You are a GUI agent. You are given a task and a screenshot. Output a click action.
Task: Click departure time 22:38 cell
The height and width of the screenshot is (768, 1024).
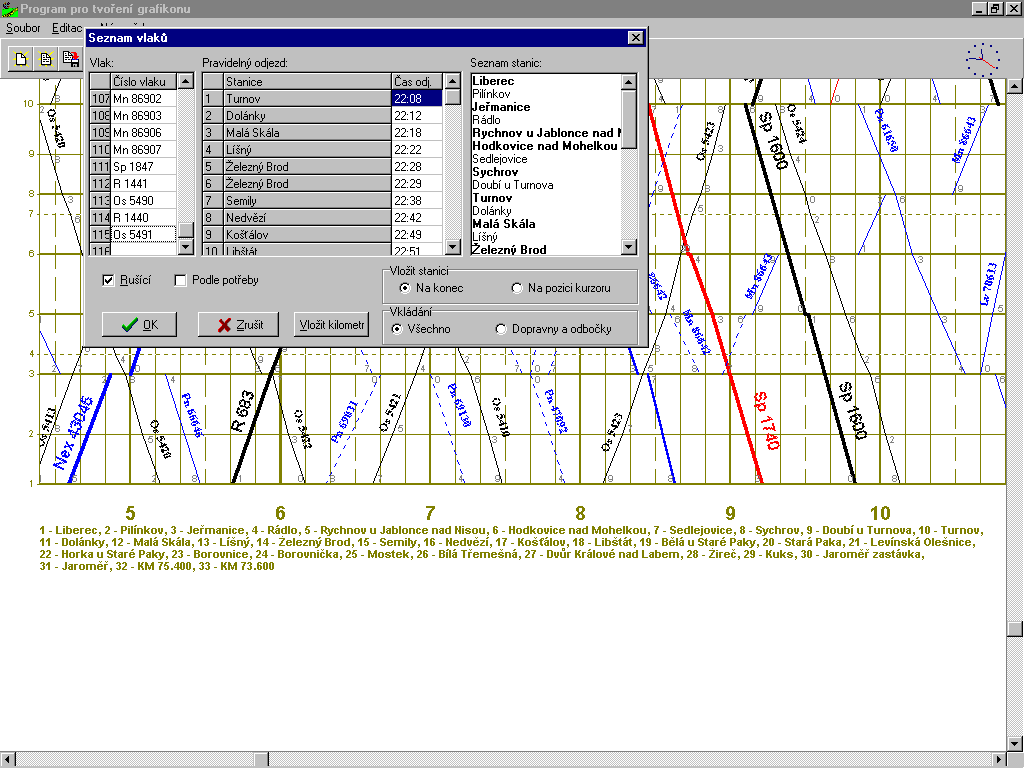click(417, 200)
